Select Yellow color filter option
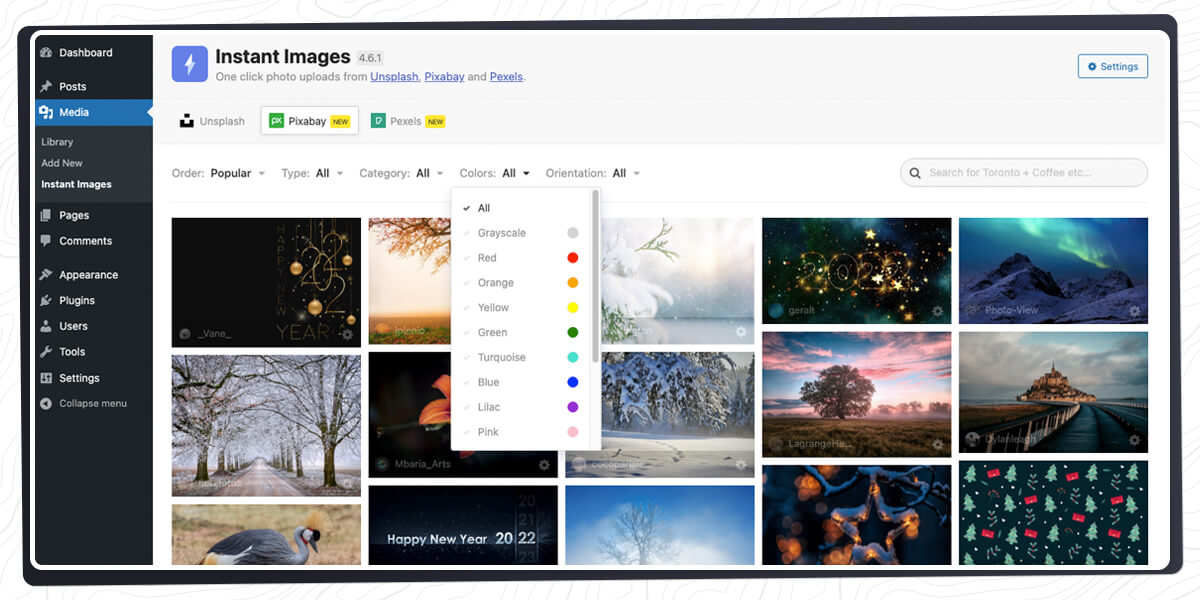 [x=521, y=308]
